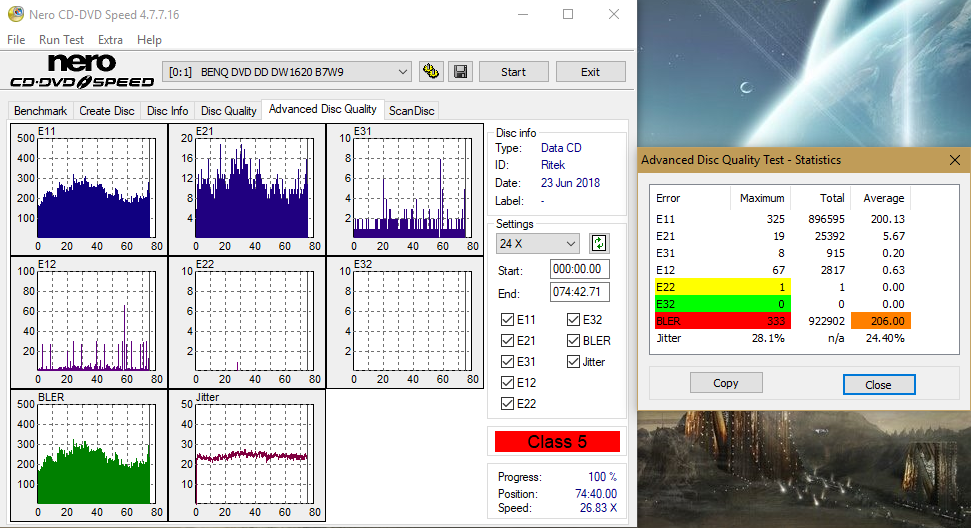971x528 pixels.
Task: Switch to the Benchmark tab
Action: pos(40,111)
